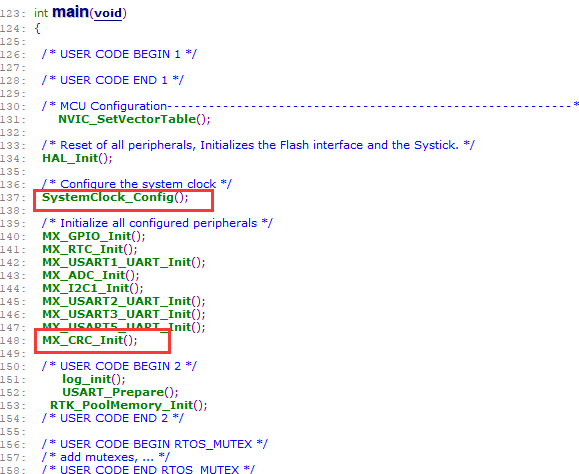Click Initialize all configured peripherals comment

(157, 223)
